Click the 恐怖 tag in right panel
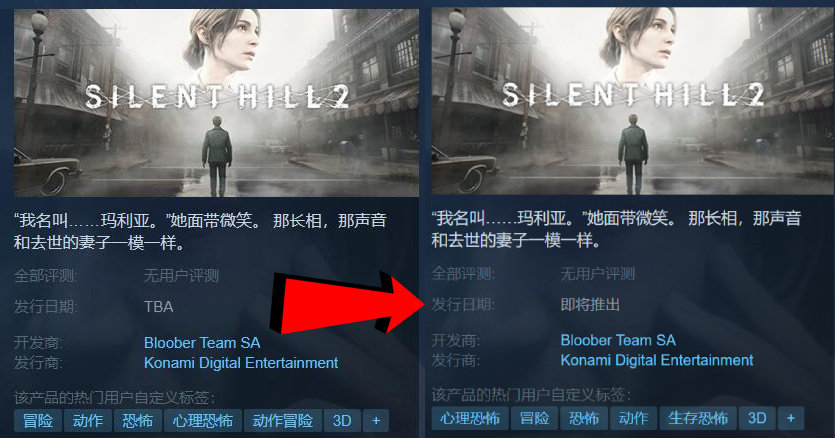The height and width of the screenshot is (438, 835). point(584,418)
